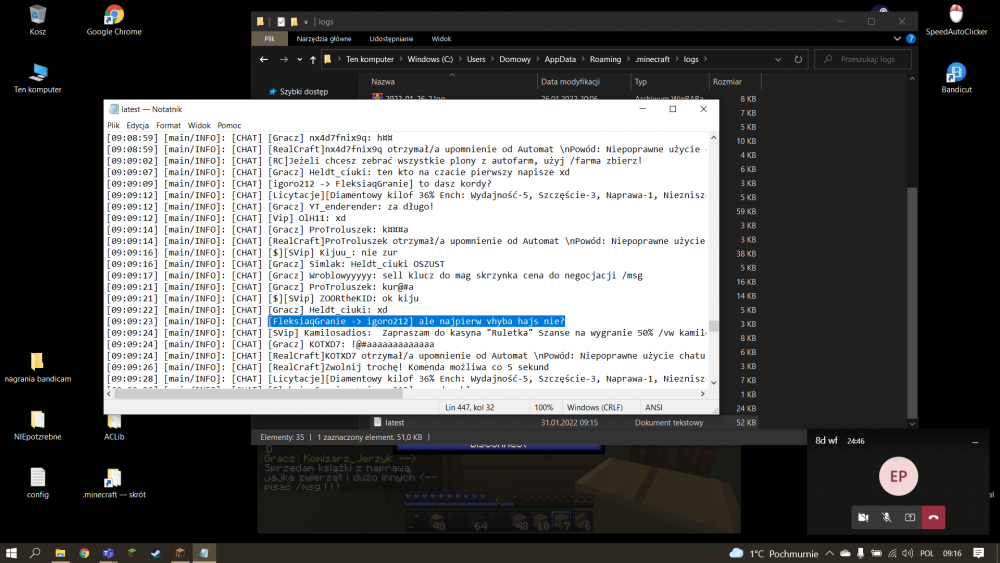Screen dimensions: 1000x563
Task: Click the Users segment in address bar
Action: [476, 60]
